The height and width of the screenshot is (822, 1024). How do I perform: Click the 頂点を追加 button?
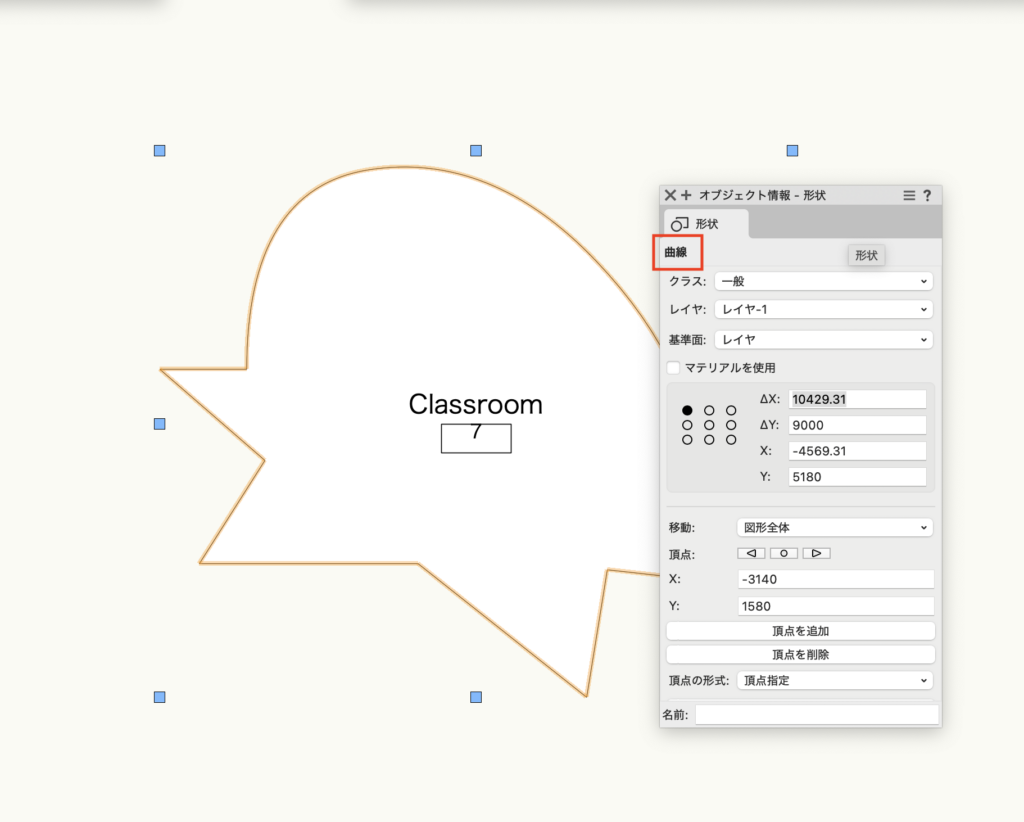coord(800,631)
